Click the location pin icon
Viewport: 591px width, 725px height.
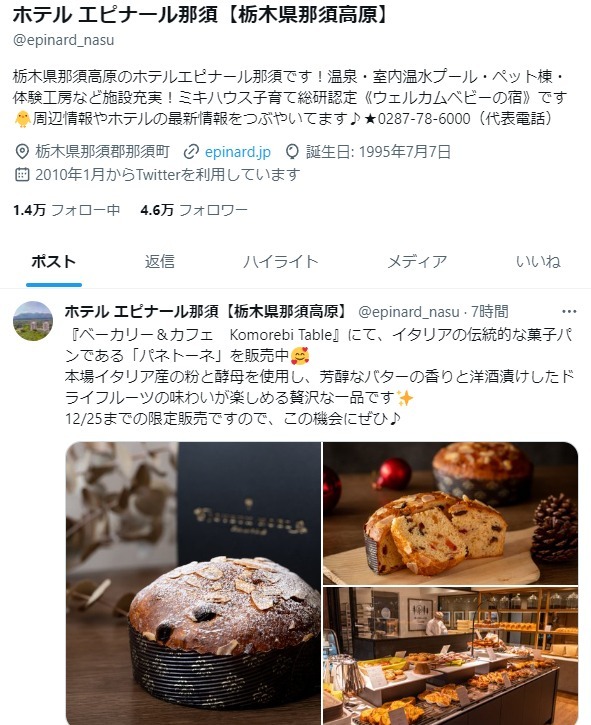pos(22,152)
